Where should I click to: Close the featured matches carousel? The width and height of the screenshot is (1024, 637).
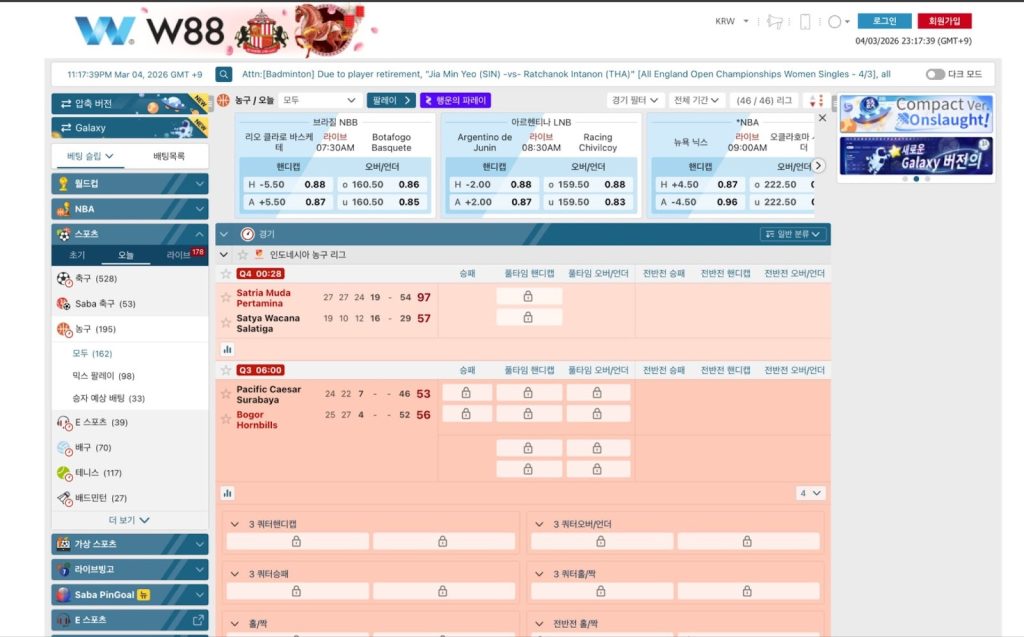(822, 118)
